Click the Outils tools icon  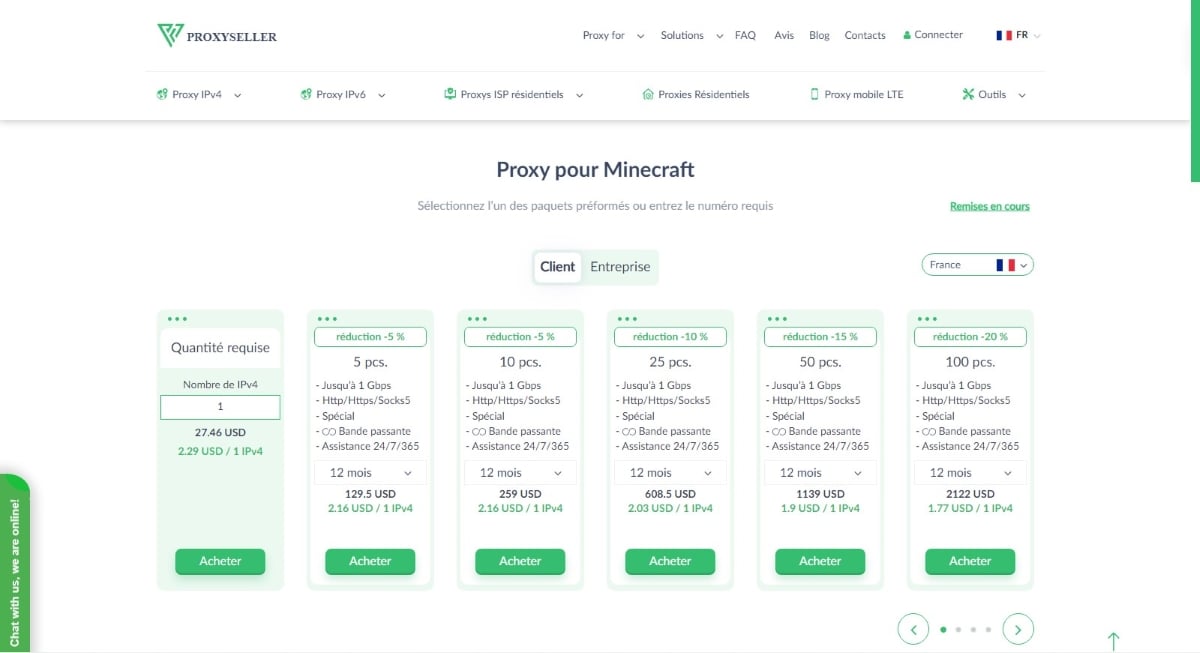(968, 95)
